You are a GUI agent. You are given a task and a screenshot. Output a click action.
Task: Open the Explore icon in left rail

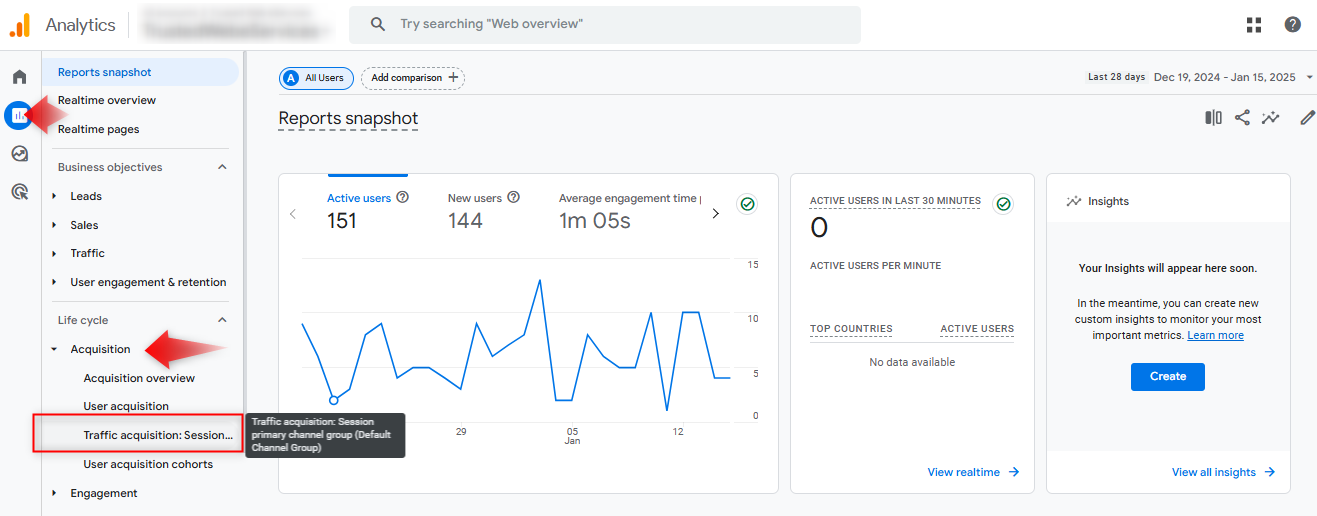coord(19,154)
